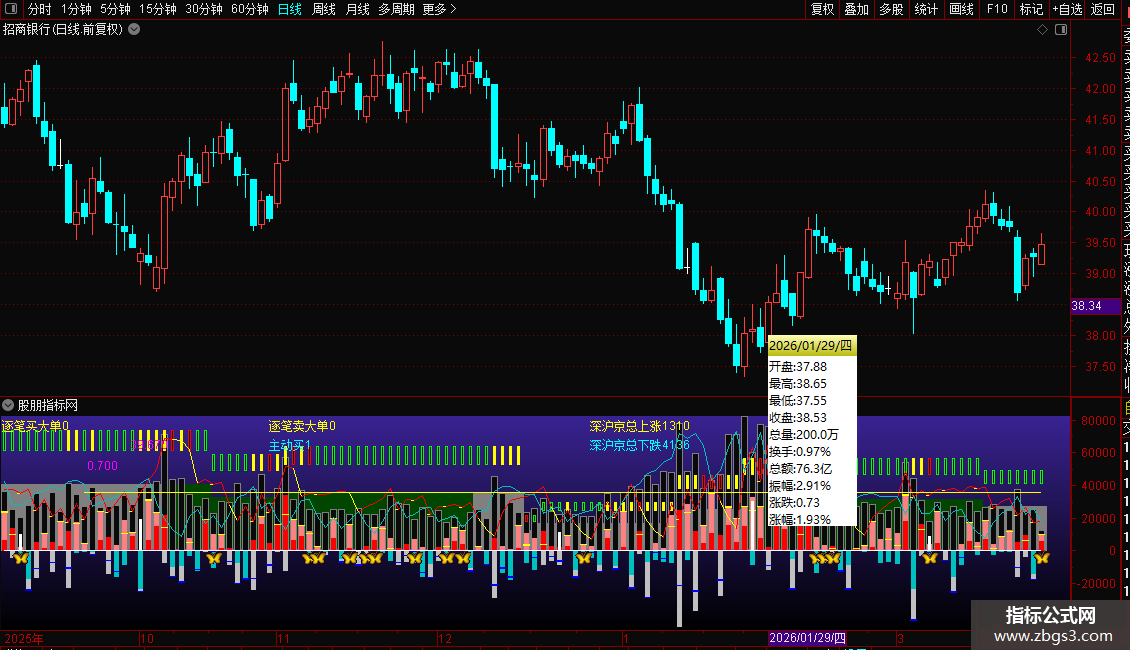Open F10 company info
The height and width of the screenshot is (650, 1130).
[997, 9]
